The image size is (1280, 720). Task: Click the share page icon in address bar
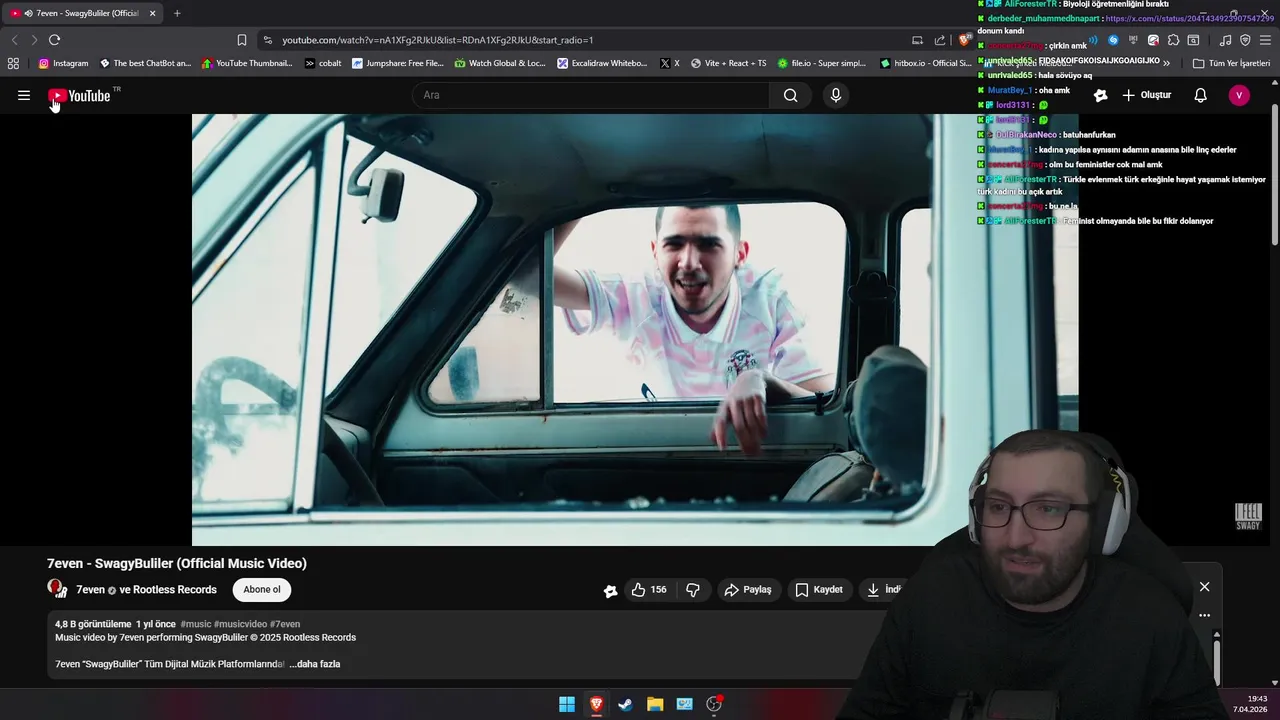click(x=940, y=40)
